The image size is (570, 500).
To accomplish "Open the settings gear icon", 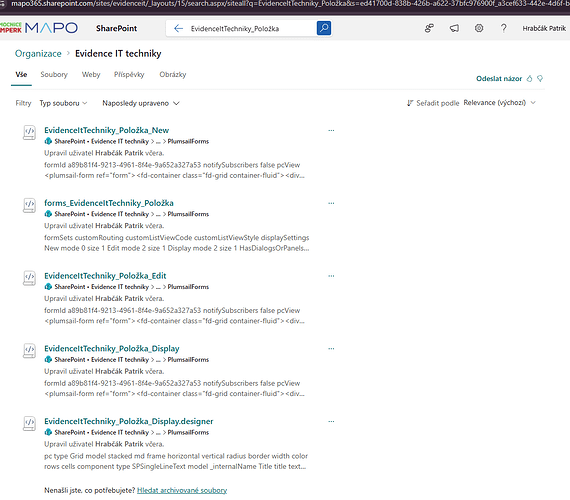I will click(479, 28).
